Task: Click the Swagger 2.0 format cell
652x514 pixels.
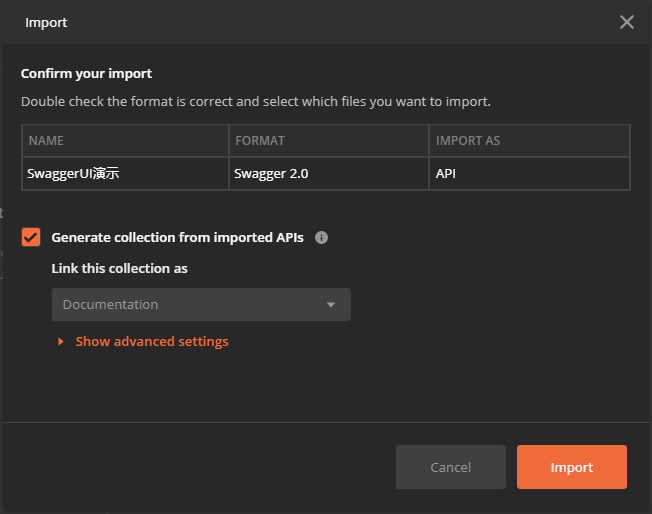Action: pyautogui.click(x=328, y=173)
